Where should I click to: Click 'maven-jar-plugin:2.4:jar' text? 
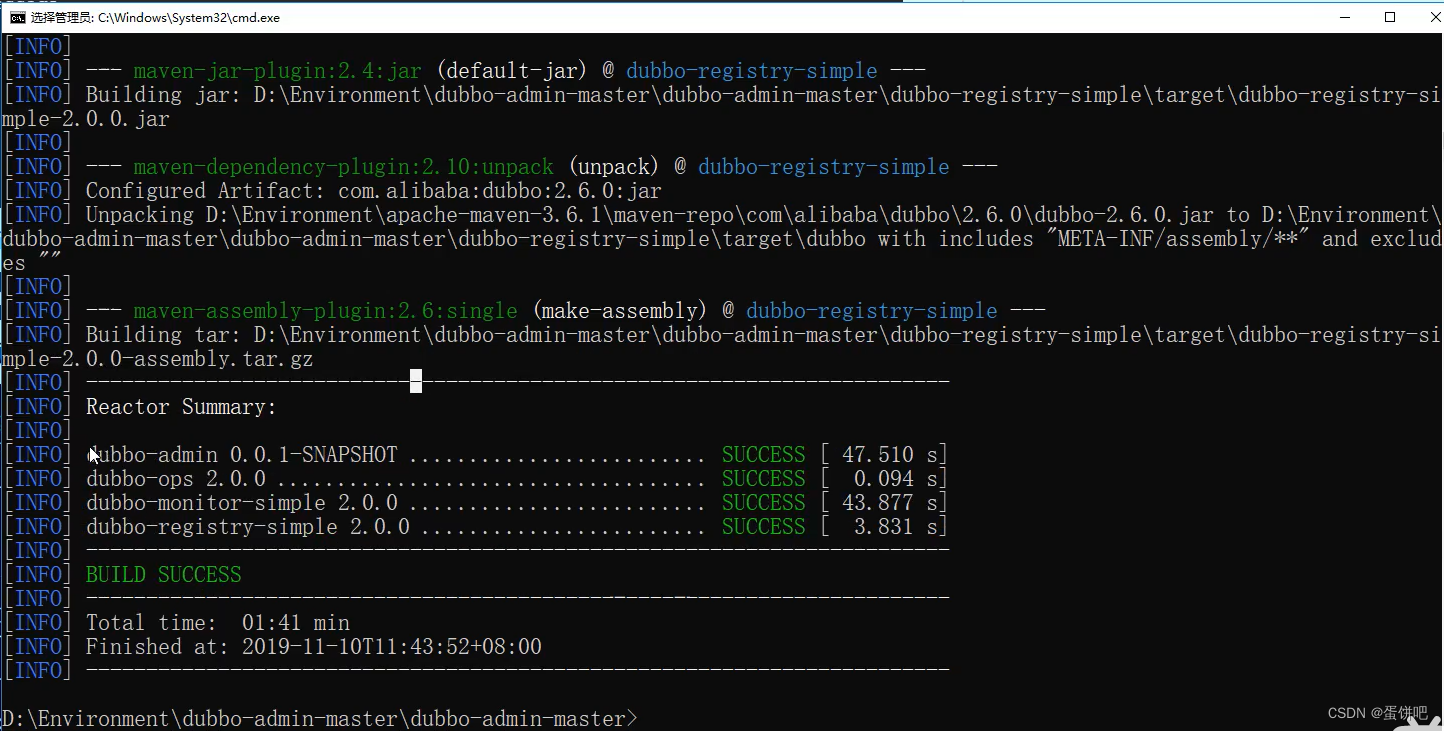click(278, 71)
